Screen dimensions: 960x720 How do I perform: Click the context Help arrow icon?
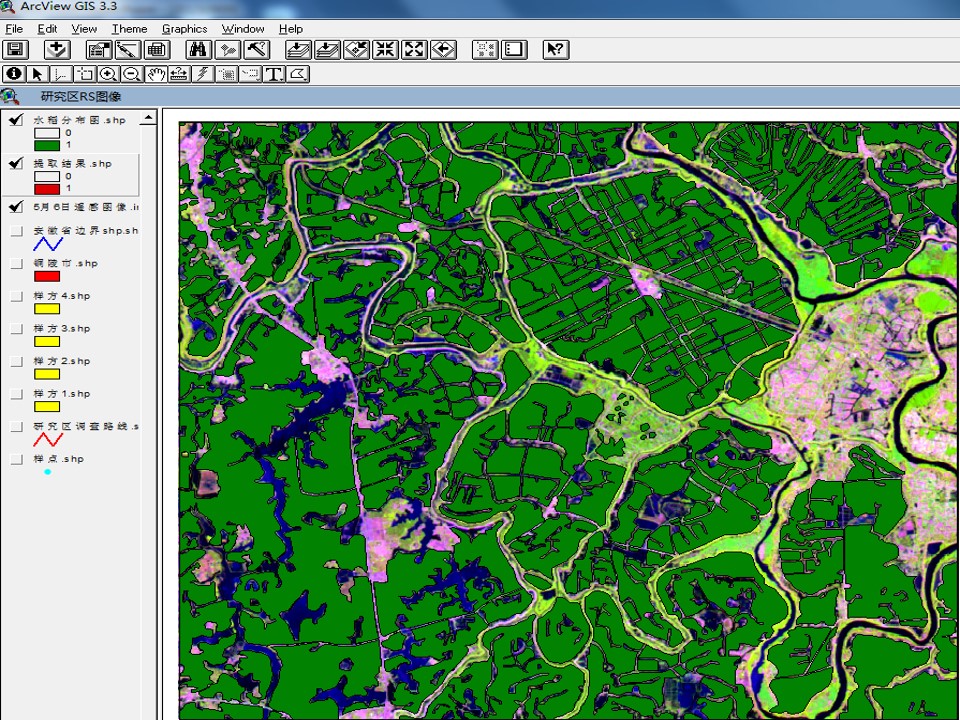pyautogui.click(x=556, y=50)
